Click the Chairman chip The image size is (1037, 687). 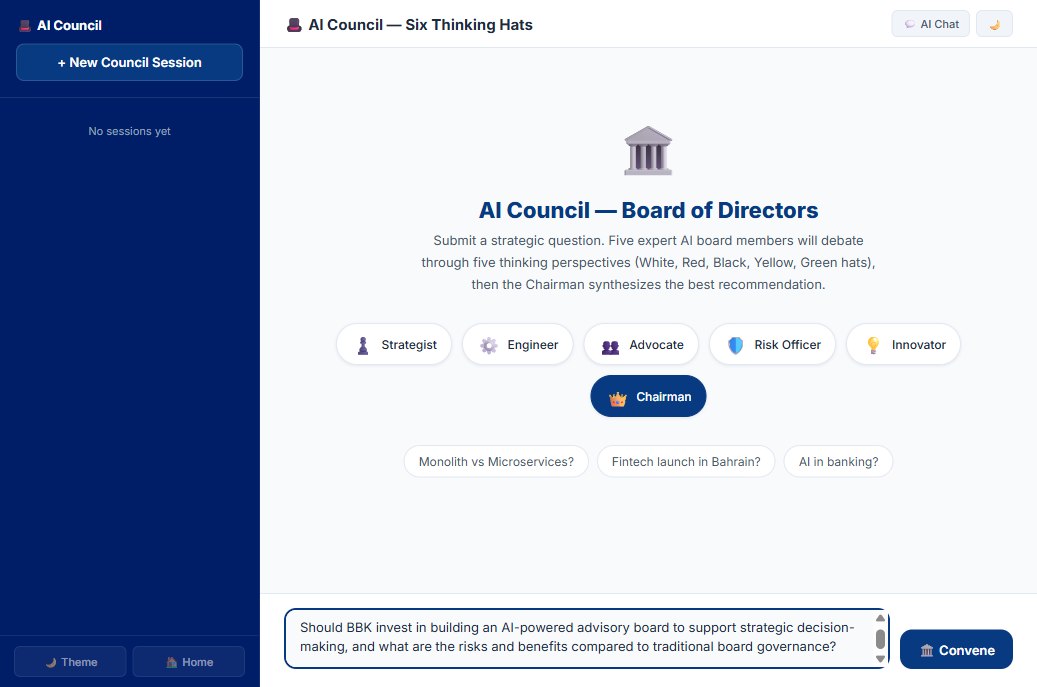pyautogui.click(x=648, y=396)
